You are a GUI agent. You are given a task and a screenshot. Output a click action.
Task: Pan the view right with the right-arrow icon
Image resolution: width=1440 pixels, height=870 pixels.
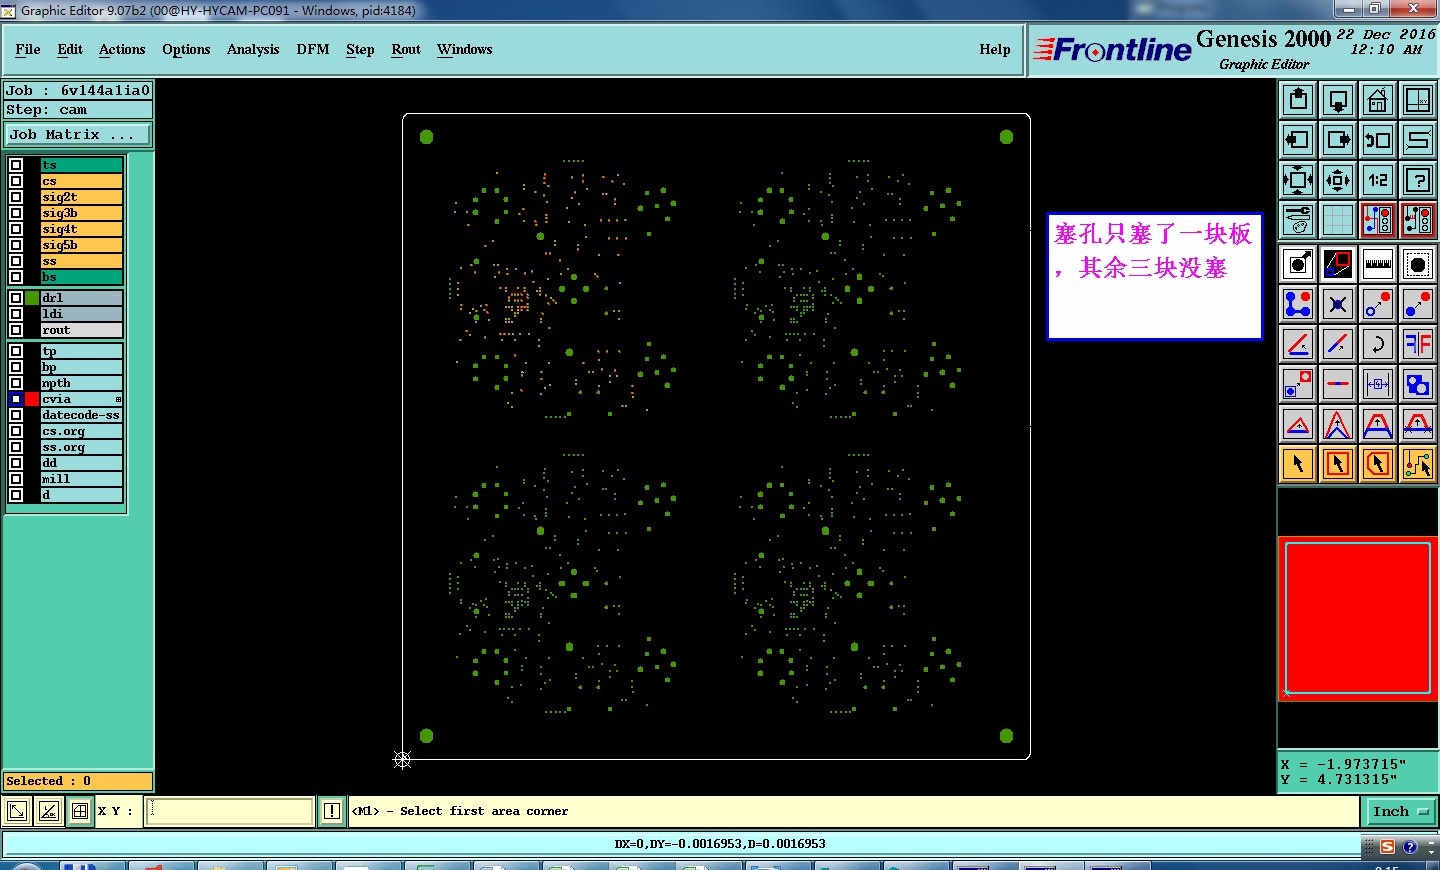1338,140
